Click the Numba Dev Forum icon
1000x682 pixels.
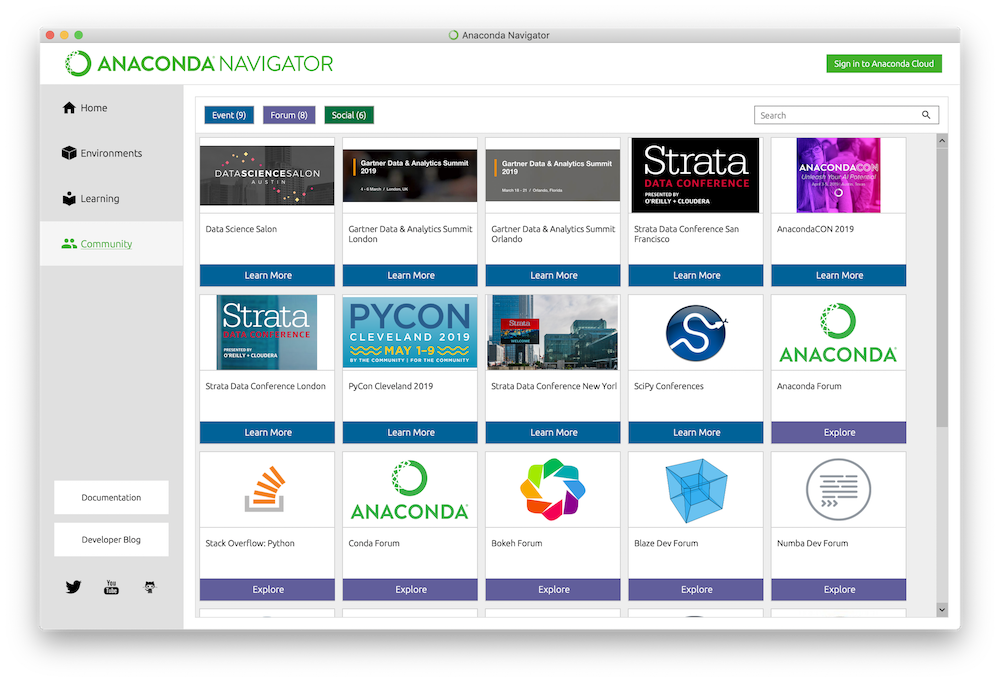[838, 490]
